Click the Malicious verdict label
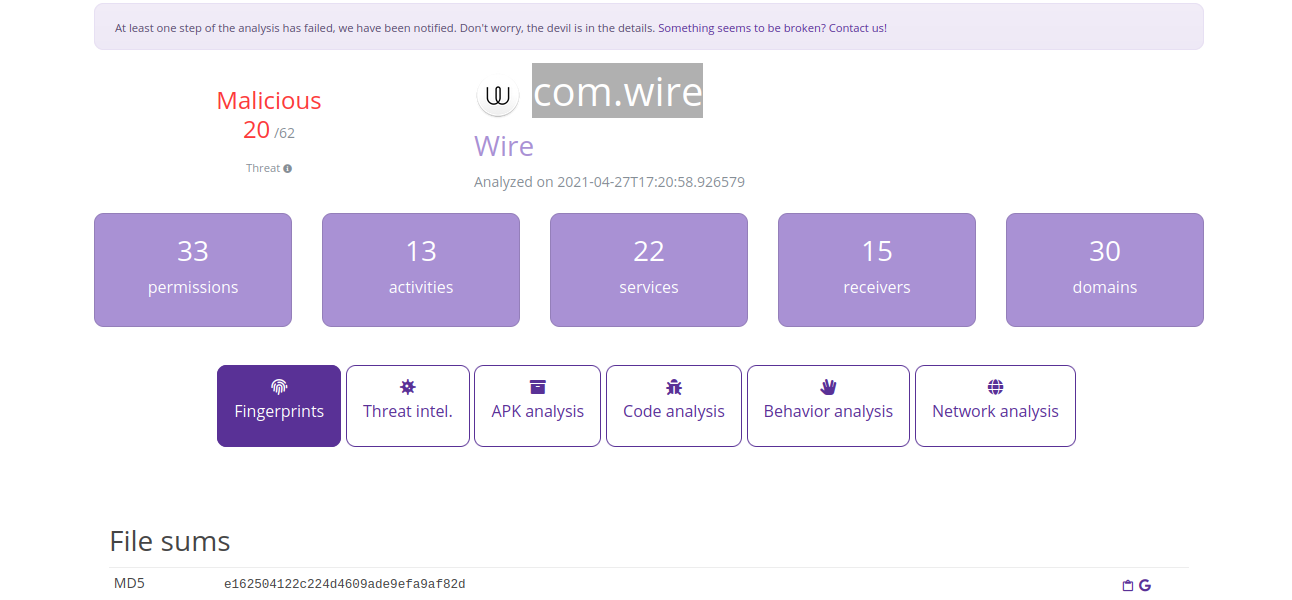This screenshot has height=600, width=1292. (269, 101)
